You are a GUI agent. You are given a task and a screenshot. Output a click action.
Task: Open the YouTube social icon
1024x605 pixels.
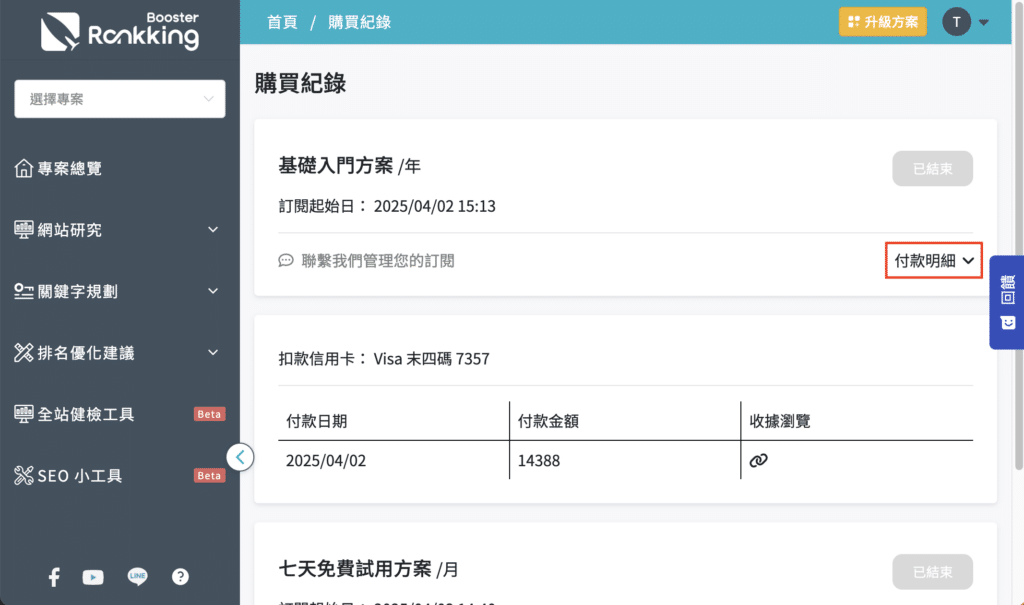tap(93, 577)
